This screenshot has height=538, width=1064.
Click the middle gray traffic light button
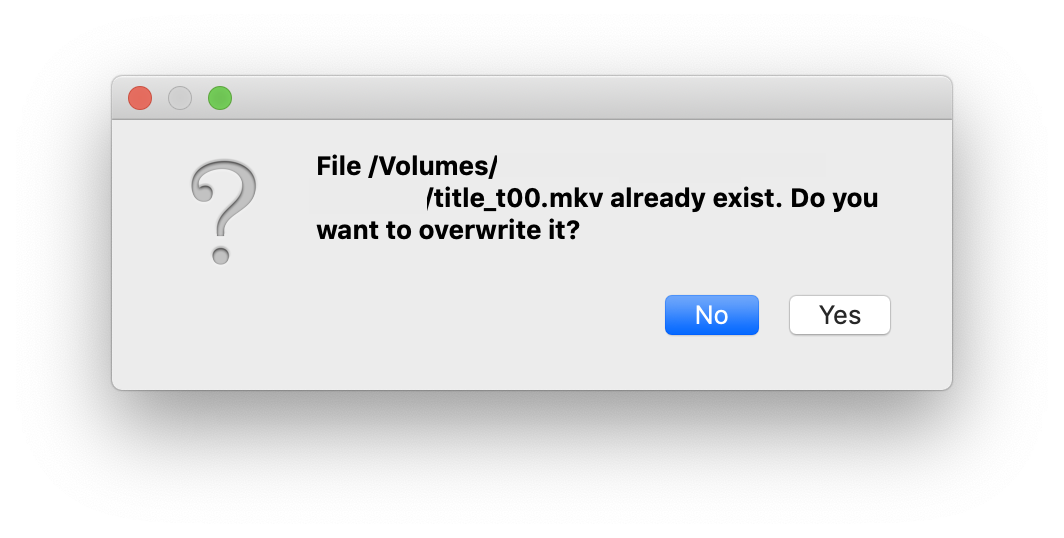(x=180, y=98)
